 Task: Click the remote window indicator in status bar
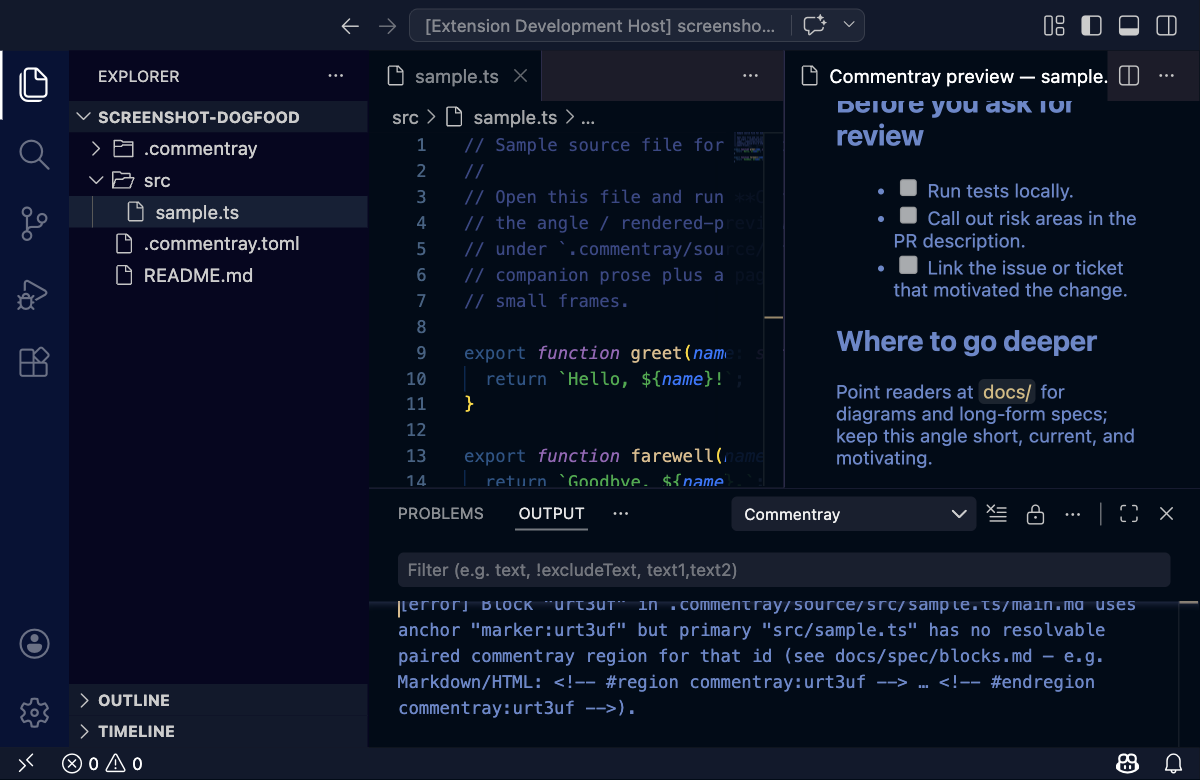(26, 764)
